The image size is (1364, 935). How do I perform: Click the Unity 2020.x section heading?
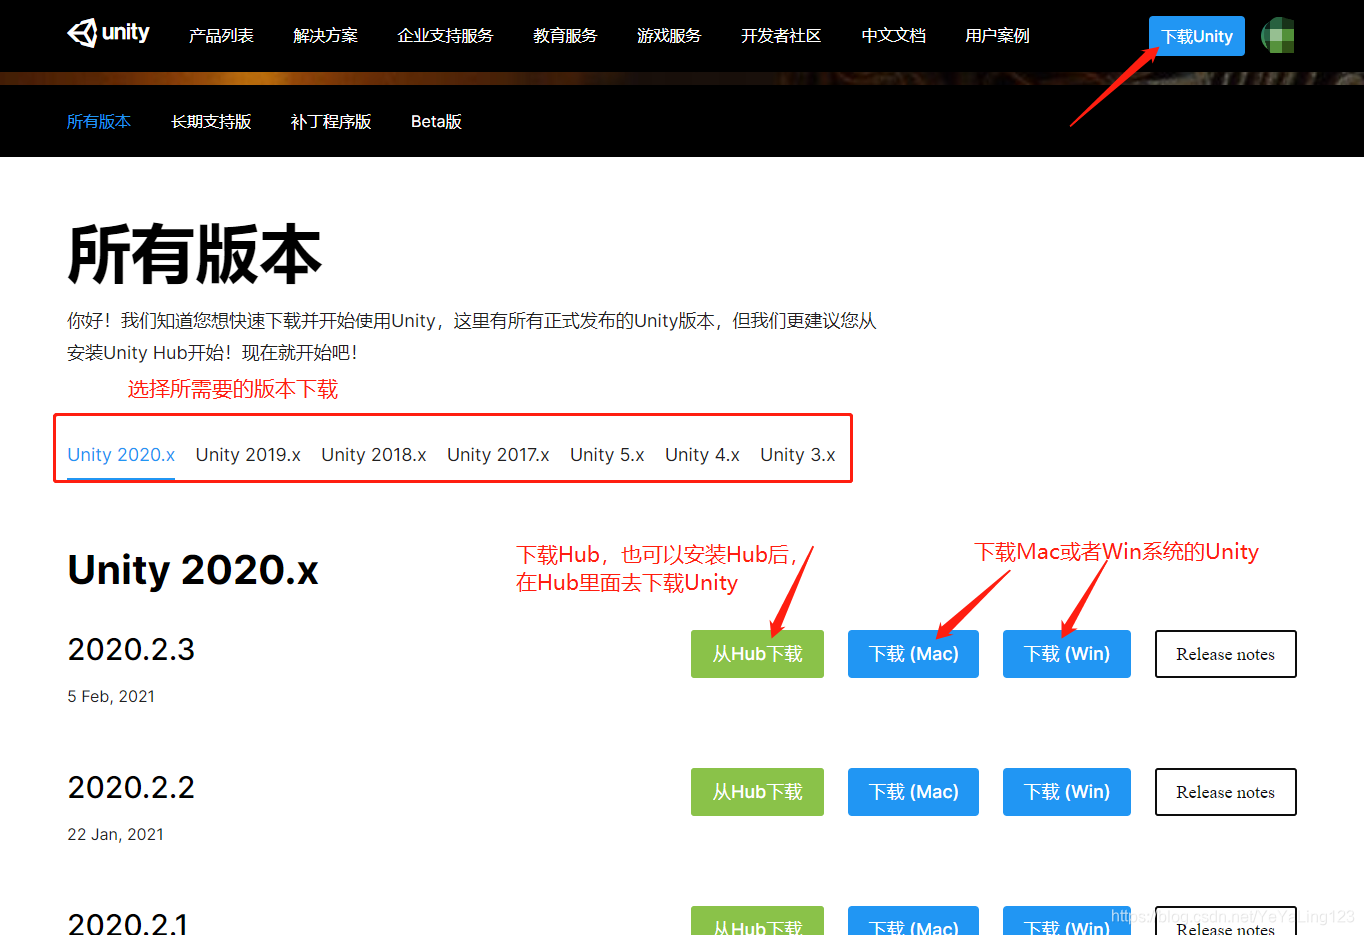coord(193,570)
